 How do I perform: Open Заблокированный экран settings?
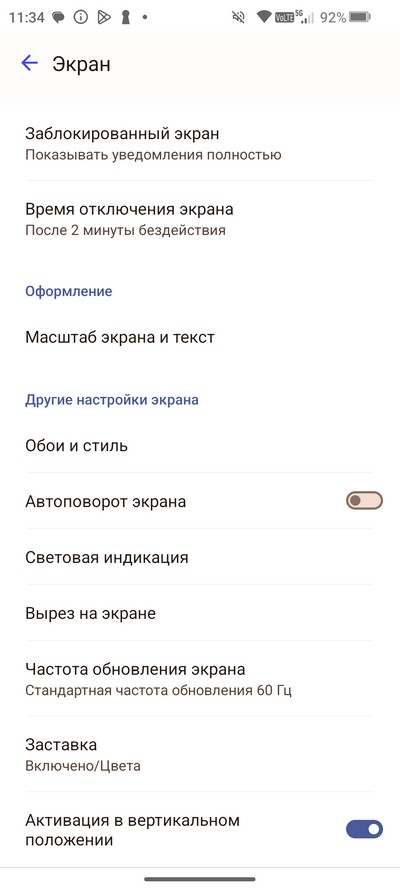tap(200, 143)
